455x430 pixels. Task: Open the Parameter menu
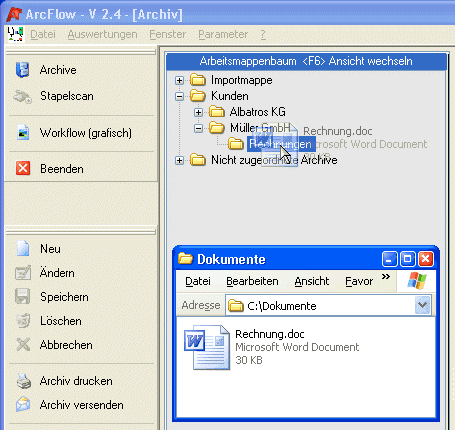tap(223, 34)
